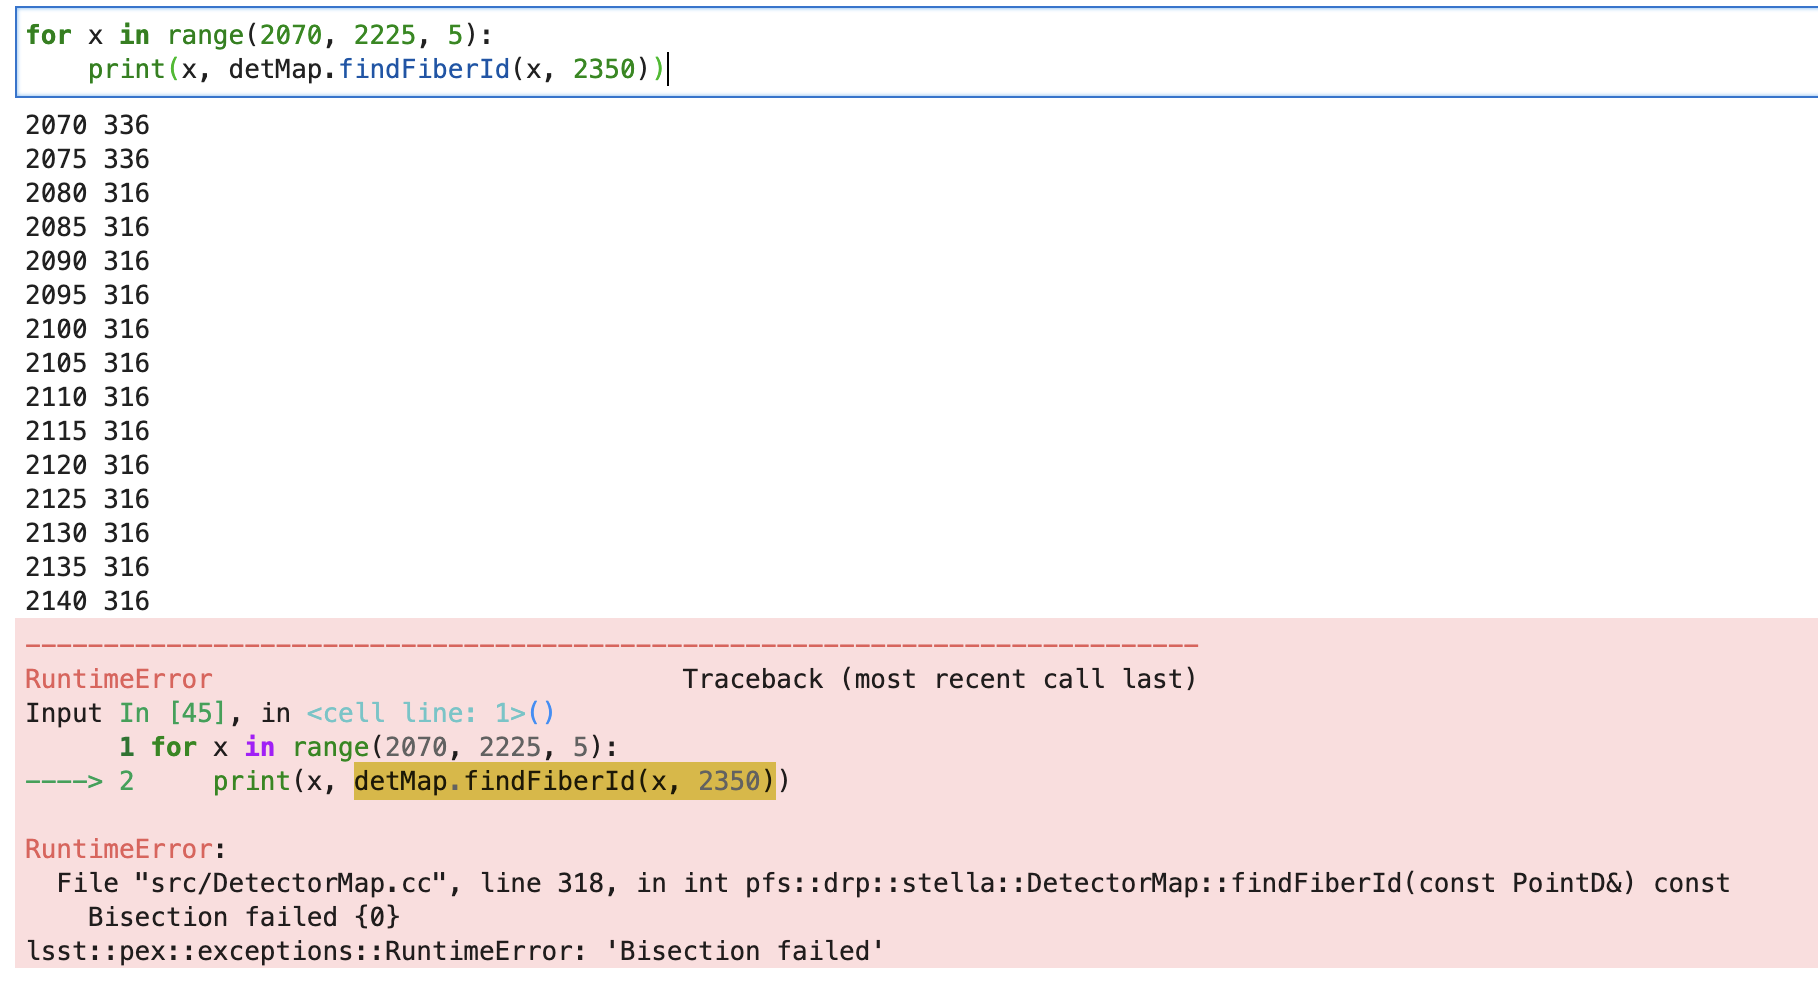Screen dimensions: 1818x984
Task: Click 'range' in the code cell's first line
Action: click(205, 36)
